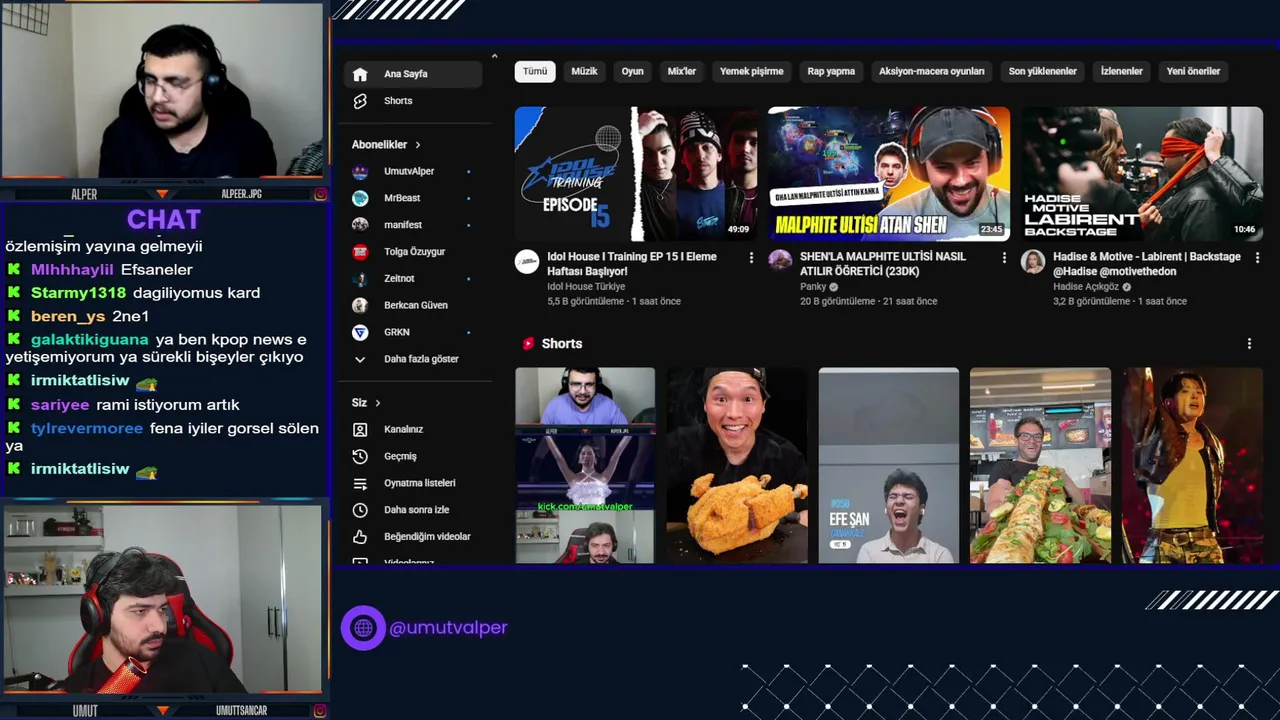The image size is (1280, 720).
Task: Open Daha sonra izle clock icon
Action: 360,510
